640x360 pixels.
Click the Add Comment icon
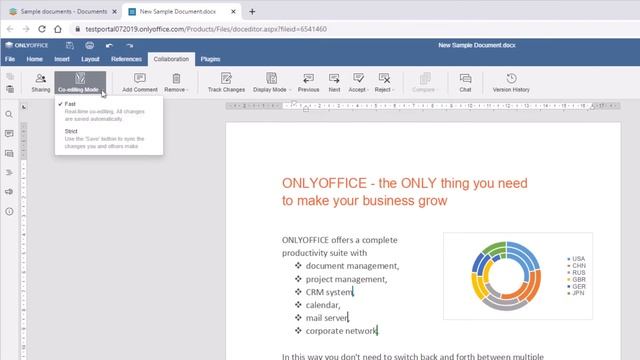tap(140, 82)
